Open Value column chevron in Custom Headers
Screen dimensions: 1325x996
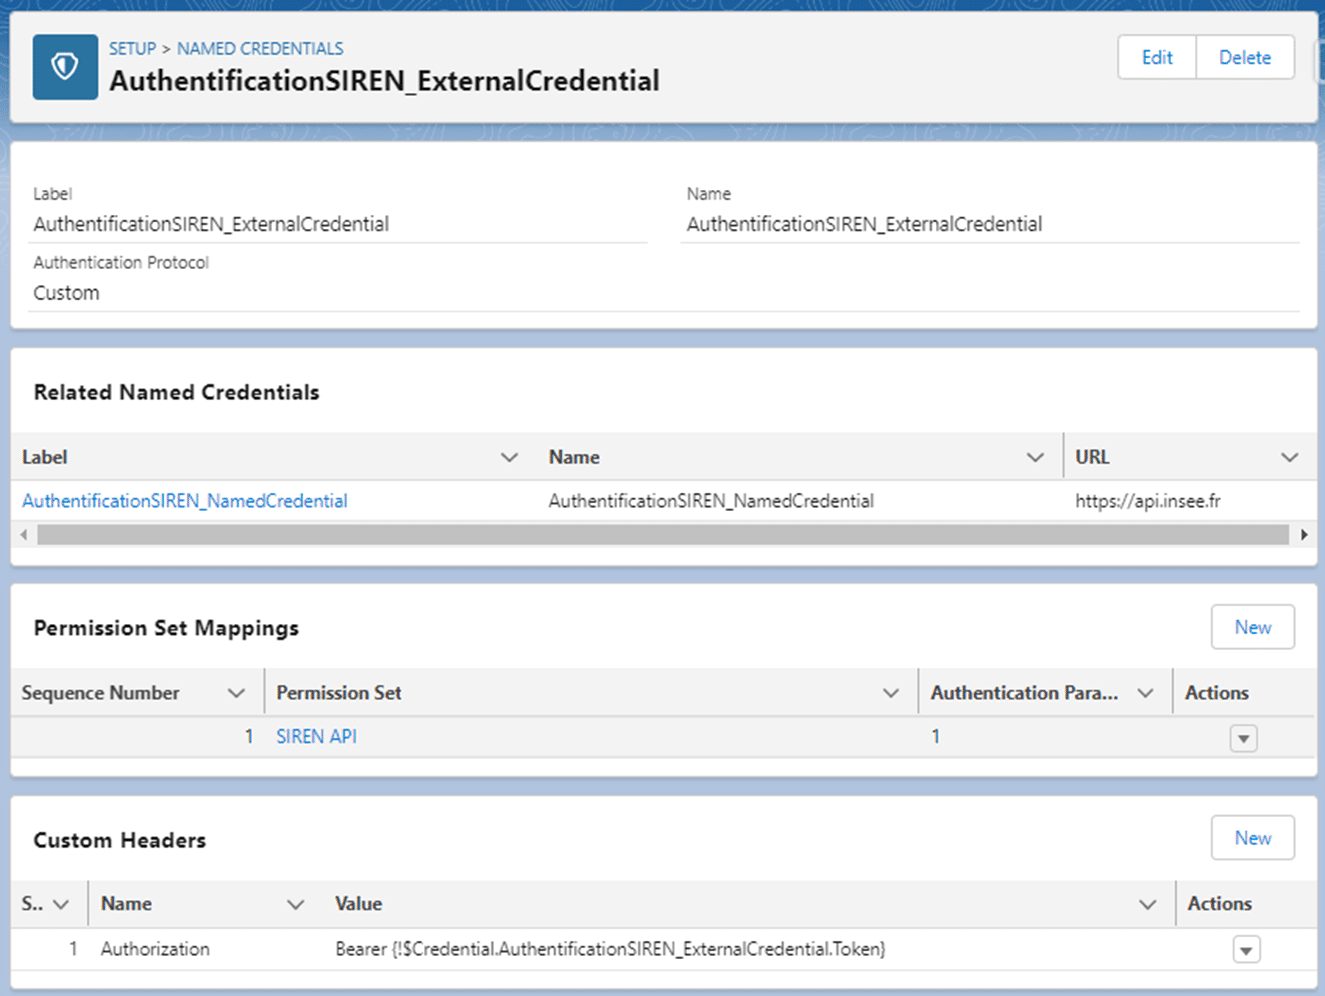click(x=1148, y=904)
